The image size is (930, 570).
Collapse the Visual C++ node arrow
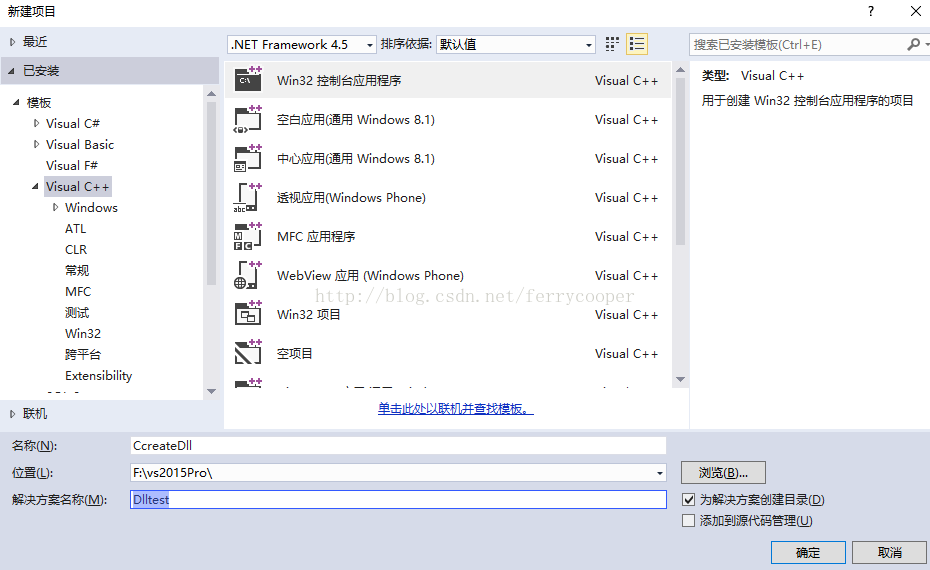point(36,186)
